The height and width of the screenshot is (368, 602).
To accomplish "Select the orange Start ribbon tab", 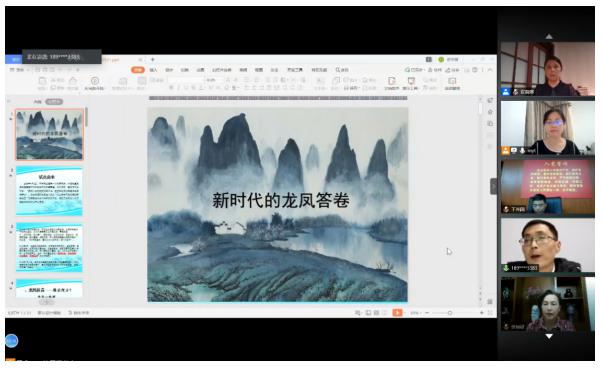I will [137, 70].
